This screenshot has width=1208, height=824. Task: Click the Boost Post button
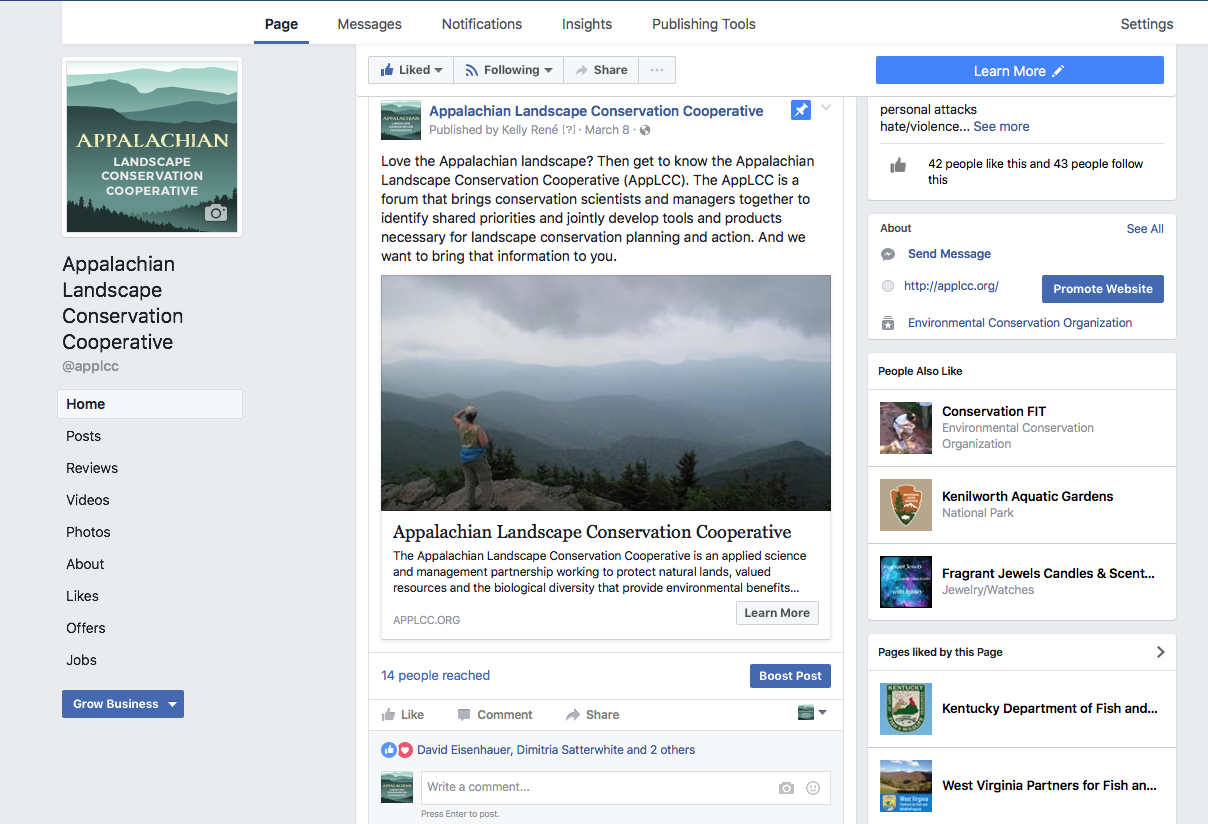(x=790, y=676)
